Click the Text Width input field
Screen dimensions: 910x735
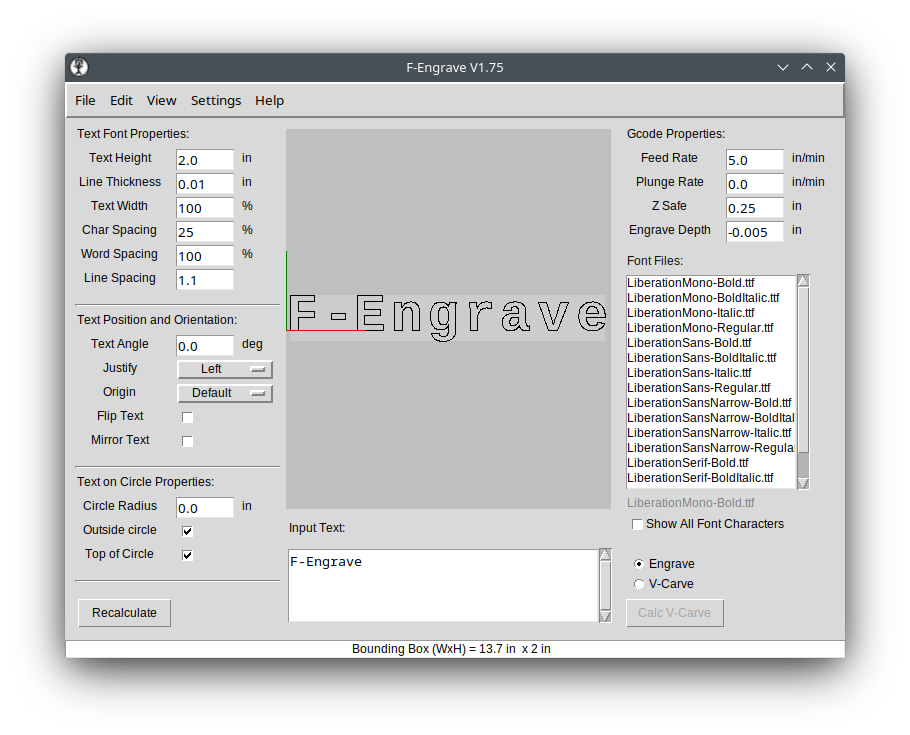(205, 208)
